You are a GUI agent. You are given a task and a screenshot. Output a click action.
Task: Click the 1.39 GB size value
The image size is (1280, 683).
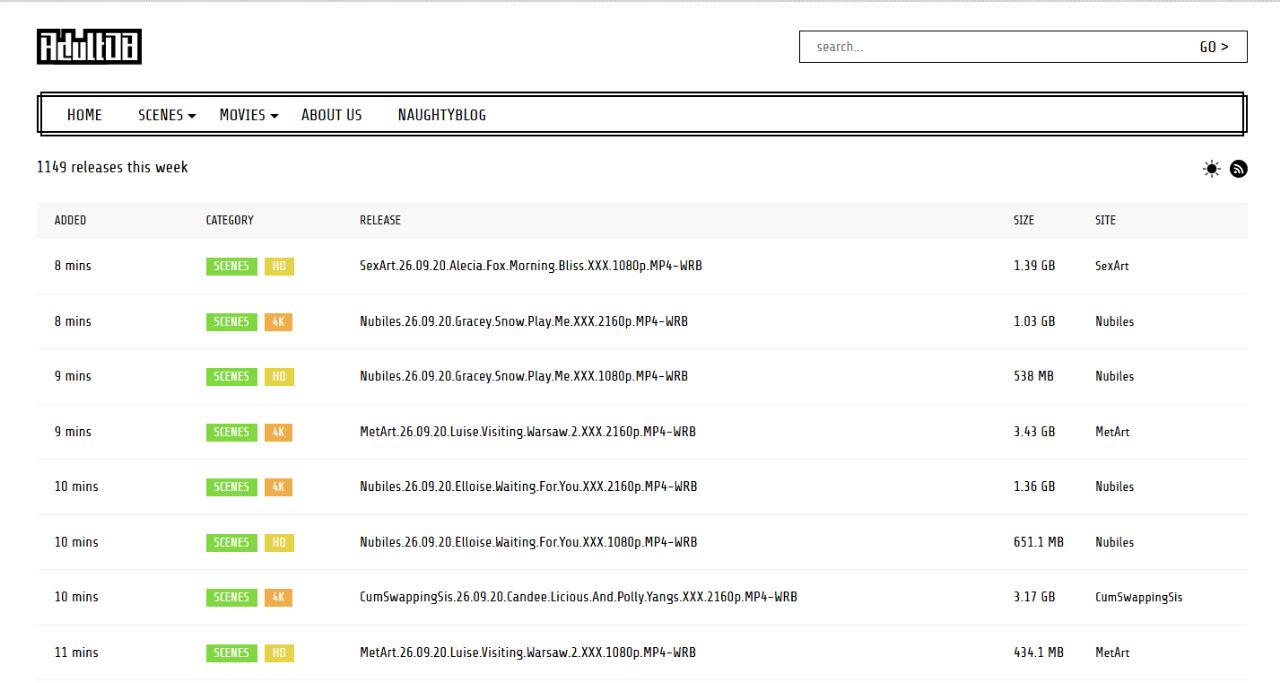click(1034, 266)
